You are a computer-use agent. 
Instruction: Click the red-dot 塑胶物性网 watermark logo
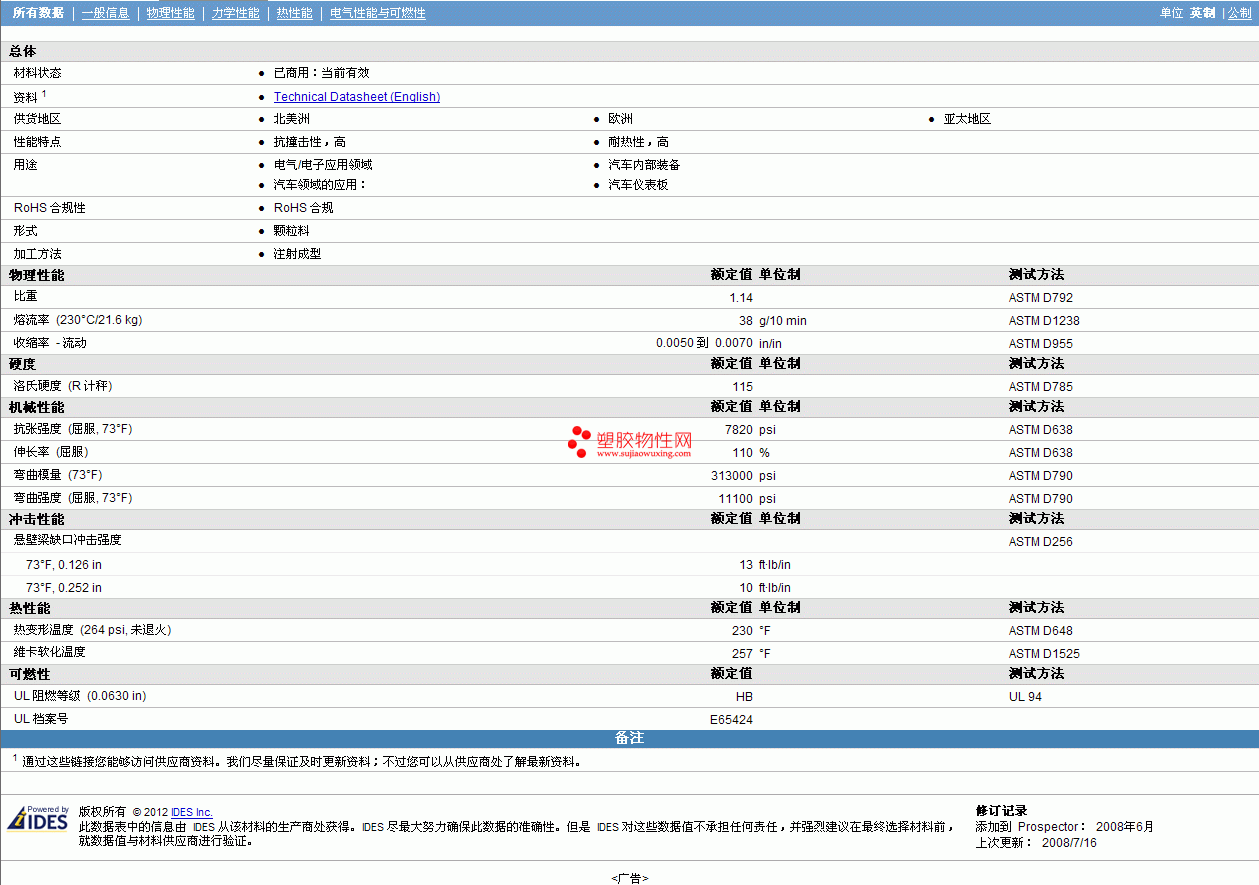(x=630, y=442)
